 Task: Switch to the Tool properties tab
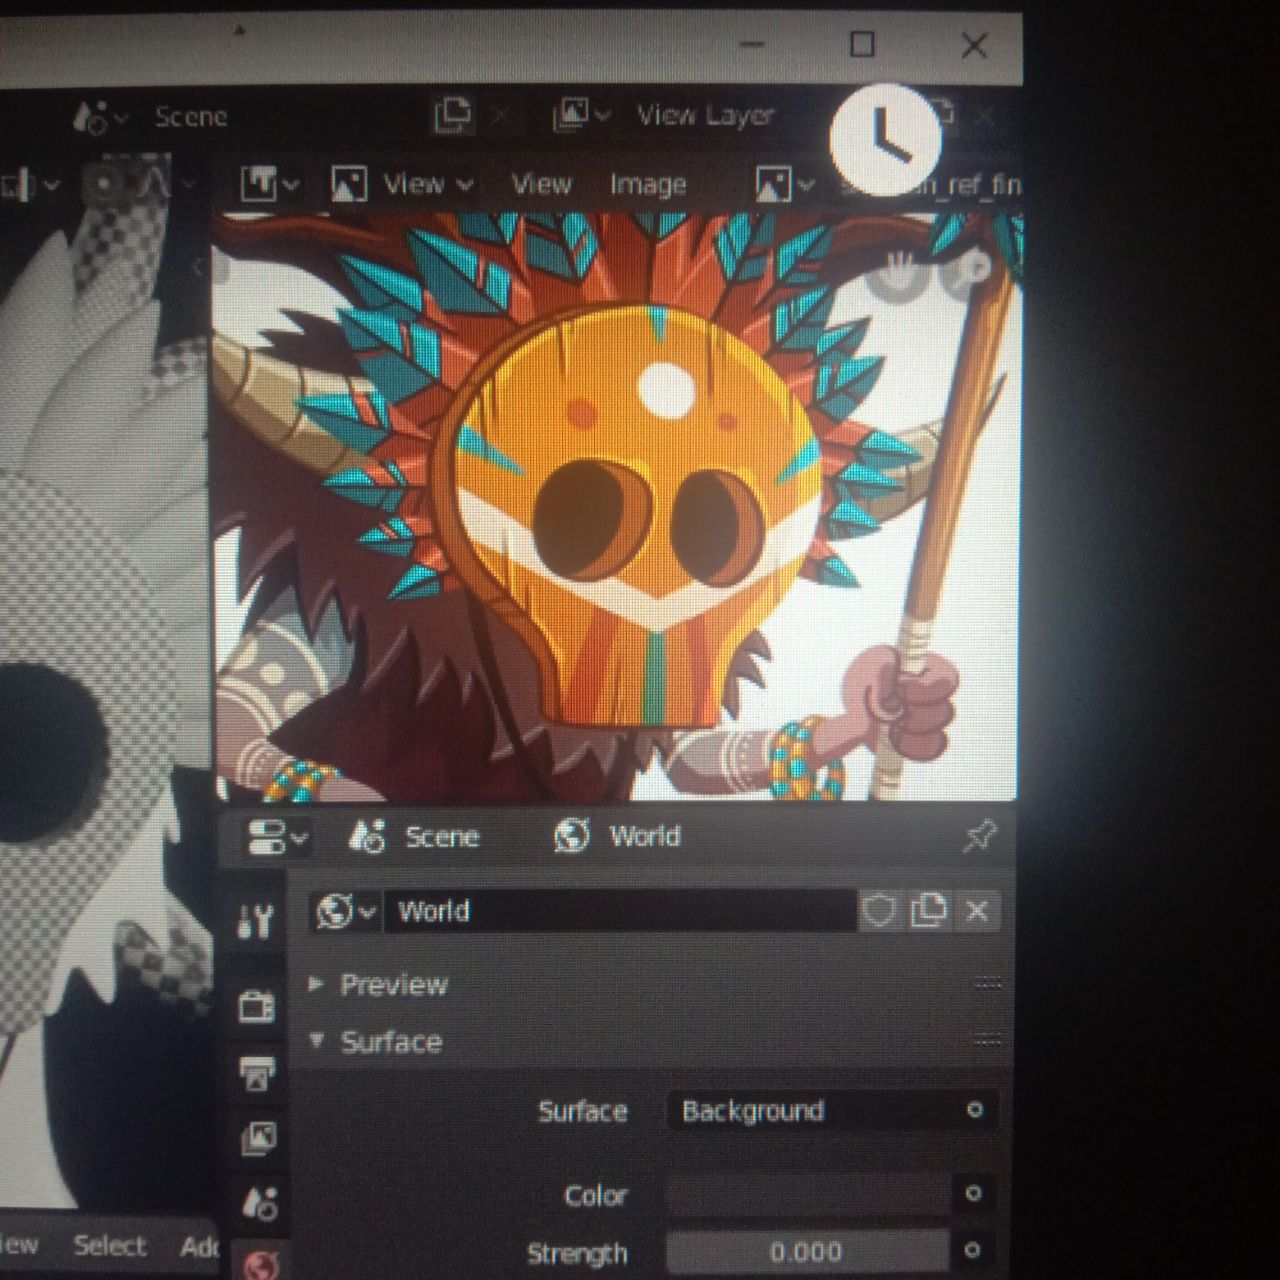click(x=257, y=921)
